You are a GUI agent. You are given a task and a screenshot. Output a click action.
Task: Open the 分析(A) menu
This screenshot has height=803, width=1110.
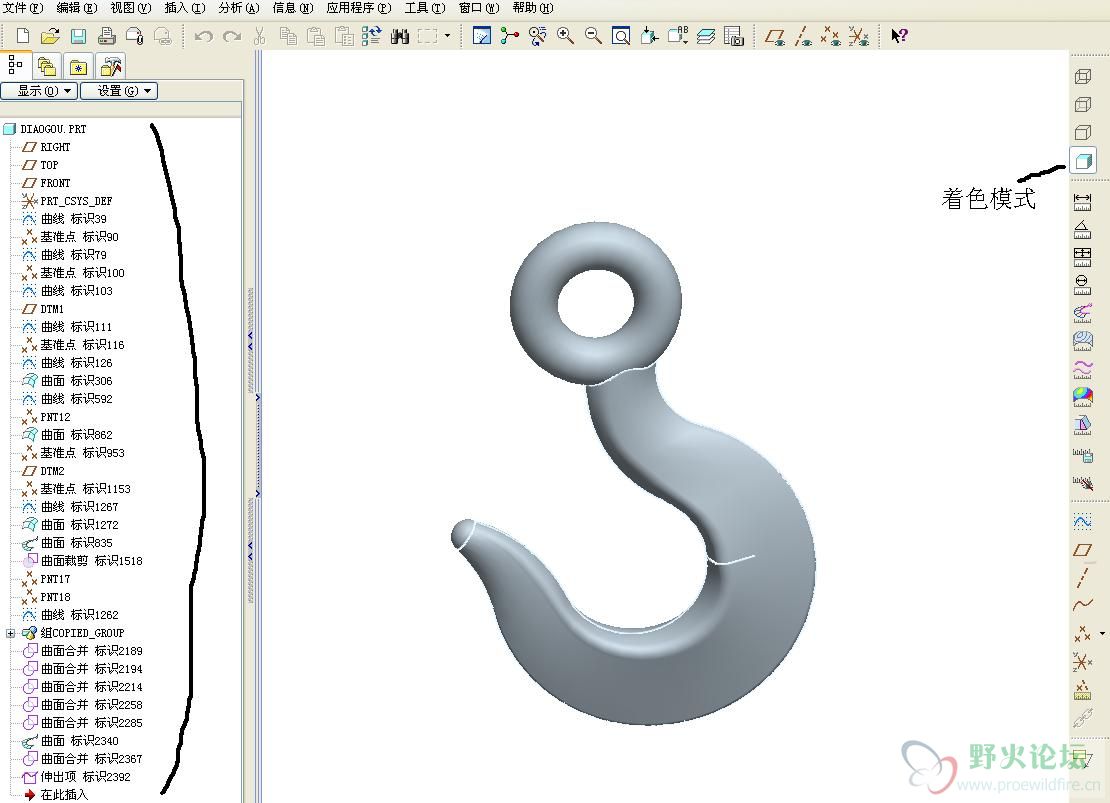(x=239, y=8)
